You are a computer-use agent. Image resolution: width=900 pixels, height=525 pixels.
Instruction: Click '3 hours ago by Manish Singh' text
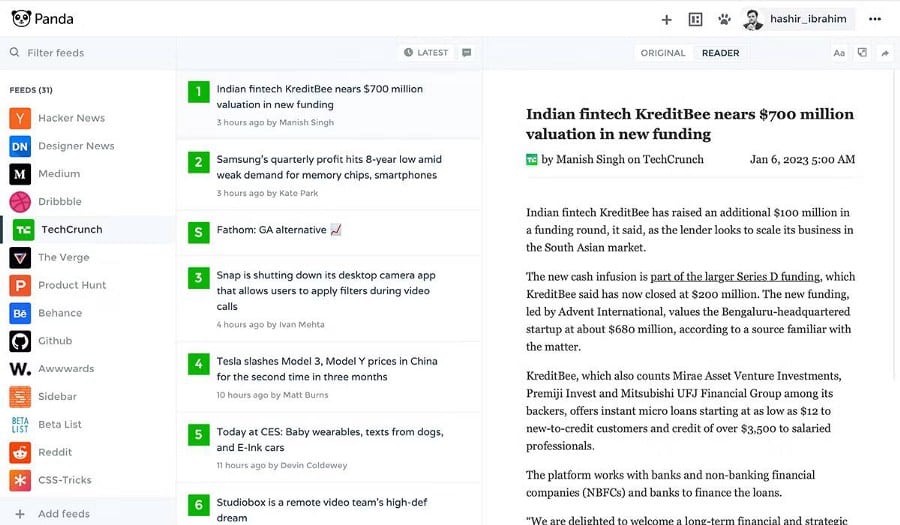275,122
